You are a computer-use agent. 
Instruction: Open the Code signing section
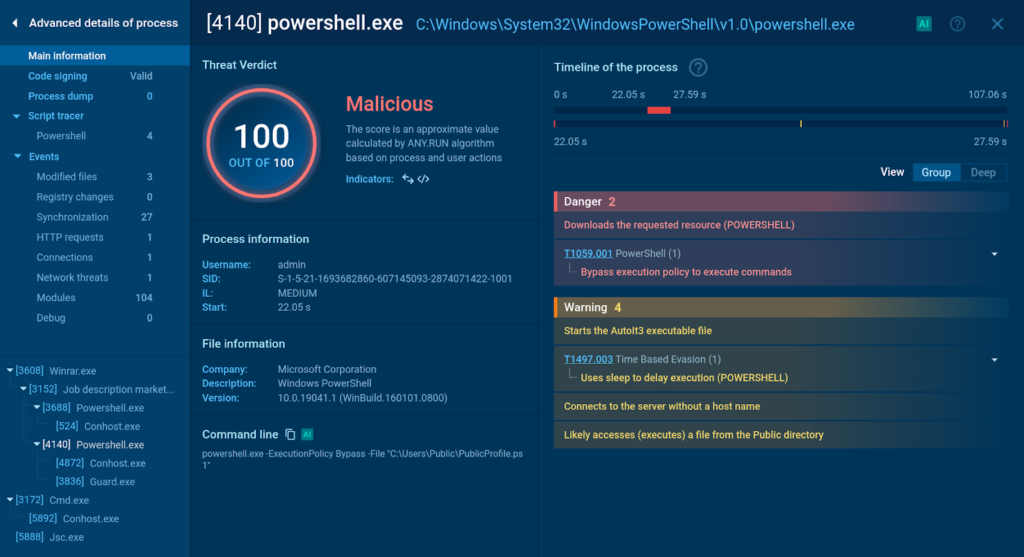(x=58, y=76)
